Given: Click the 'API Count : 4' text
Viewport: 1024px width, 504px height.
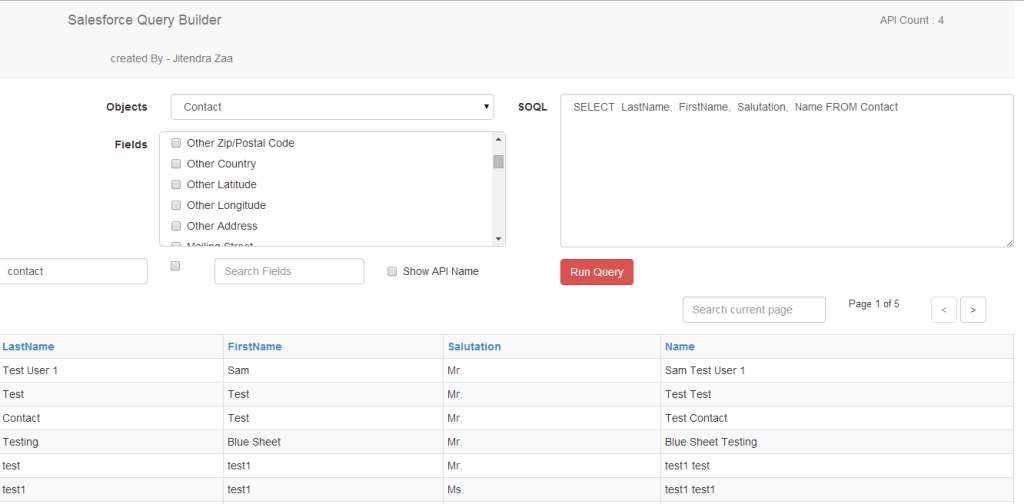Looking at the screenshot, I should [x=912, y=20].
